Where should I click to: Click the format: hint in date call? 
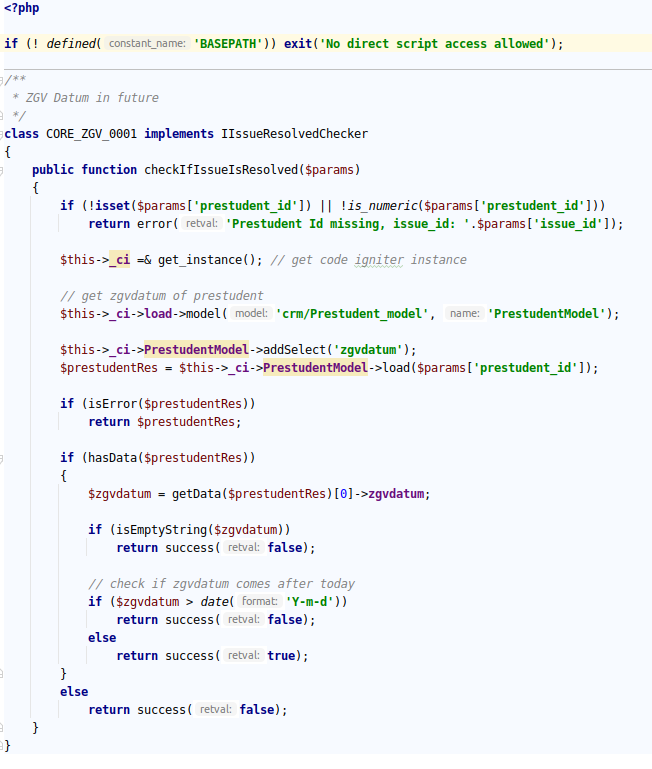click(x=260, y=602)
